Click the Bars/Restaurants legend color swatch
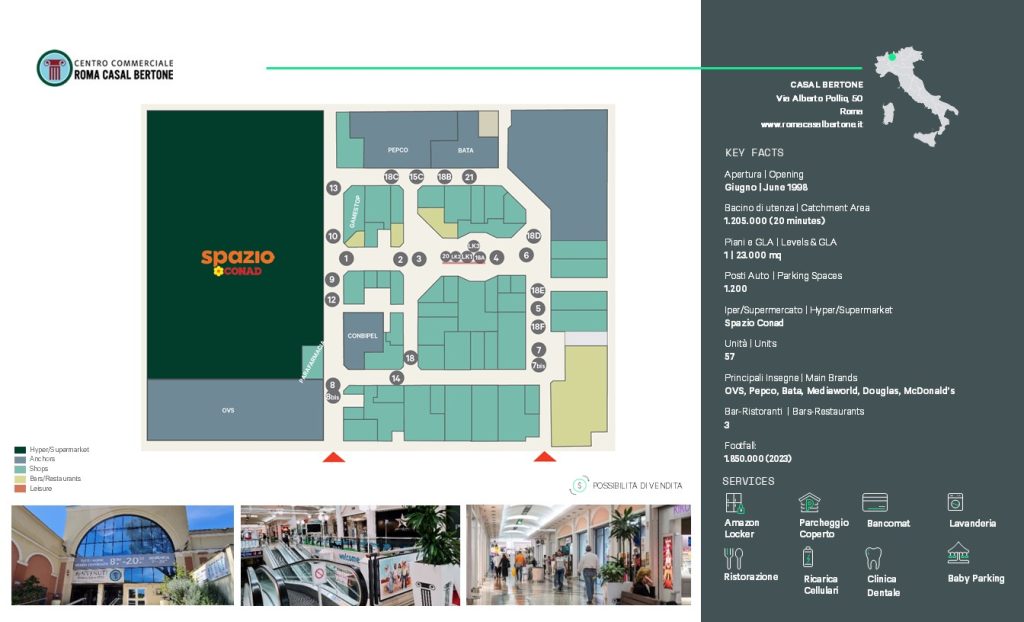This screenshot has height=622, width=1024. coord(20,478)
